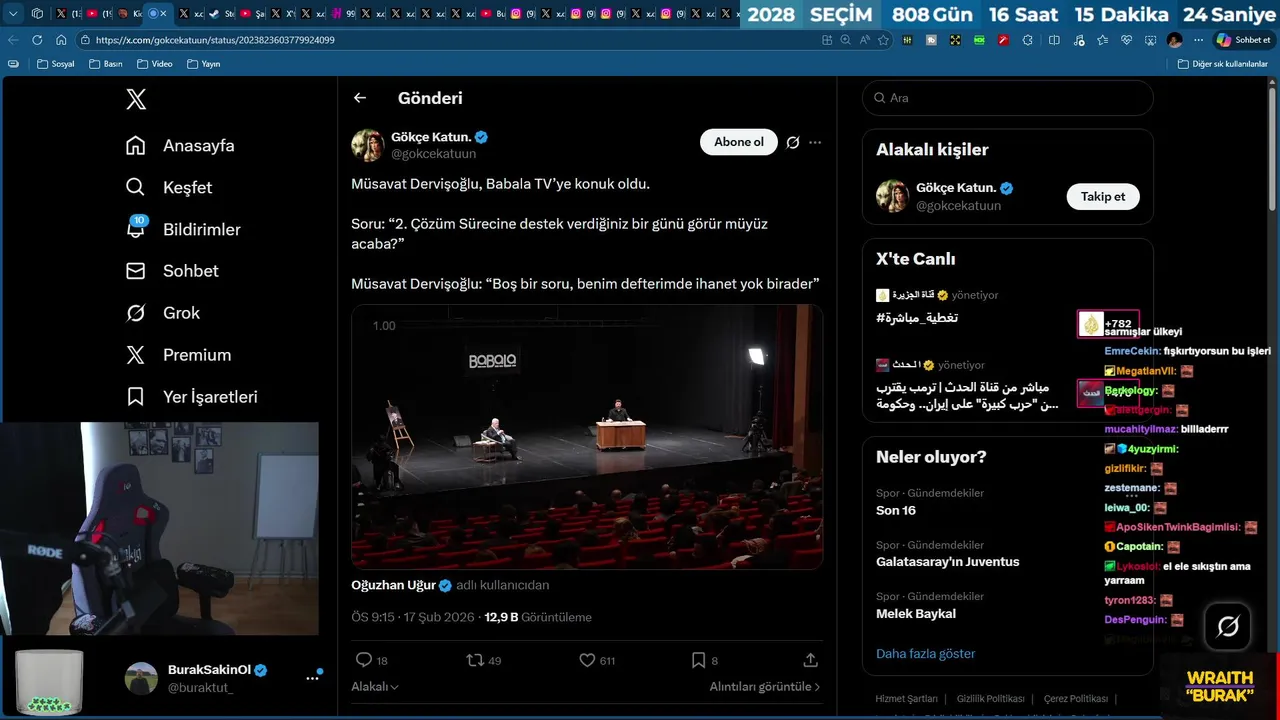Open Gökçe Katun's profile avatar on post
This screenshot has width=1280, height=720.
[368, 145]
